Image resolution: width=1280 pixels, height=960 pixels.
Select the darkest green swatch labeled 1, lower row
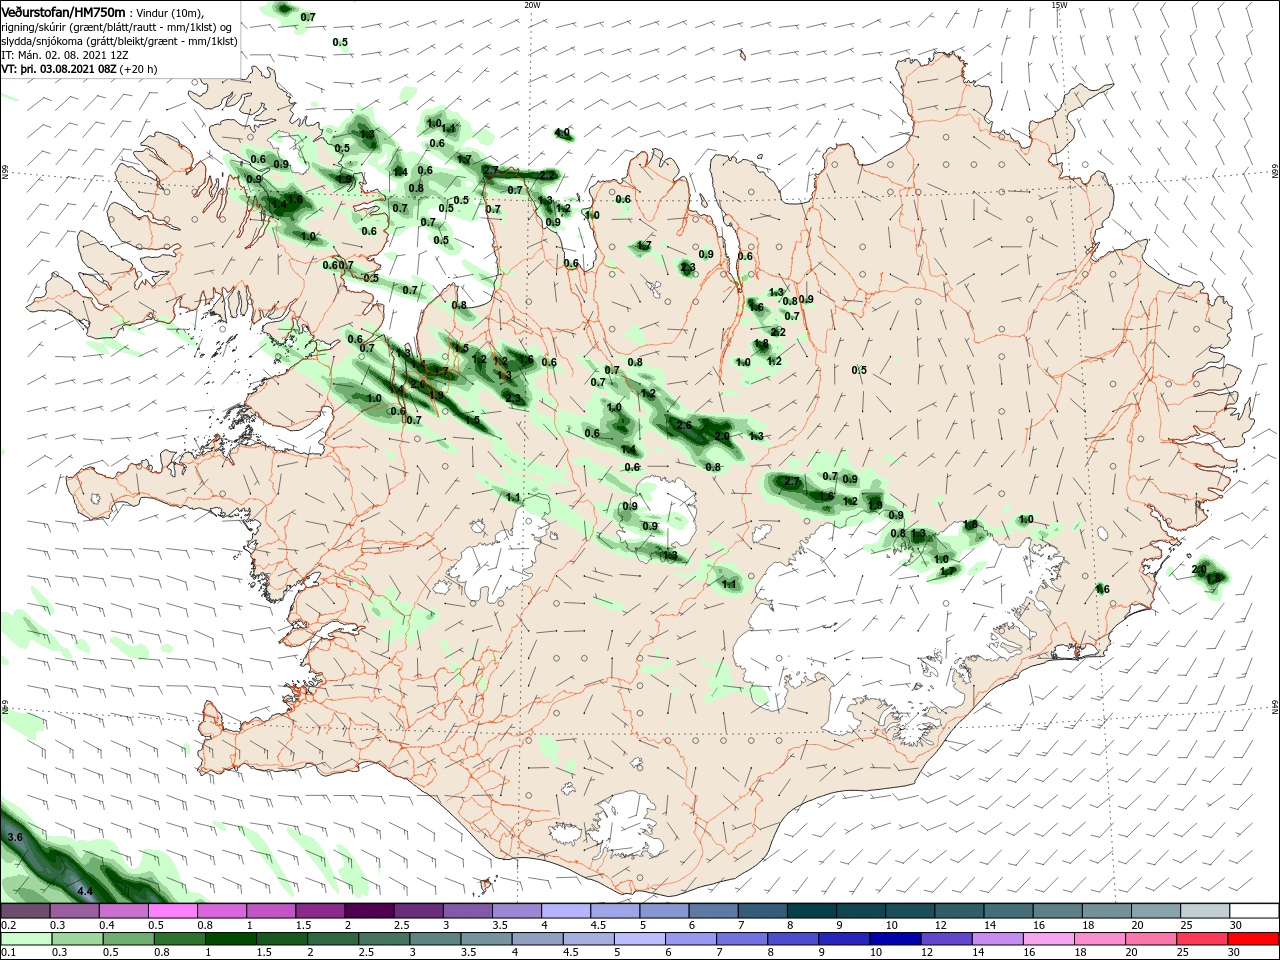coord(229,939)
